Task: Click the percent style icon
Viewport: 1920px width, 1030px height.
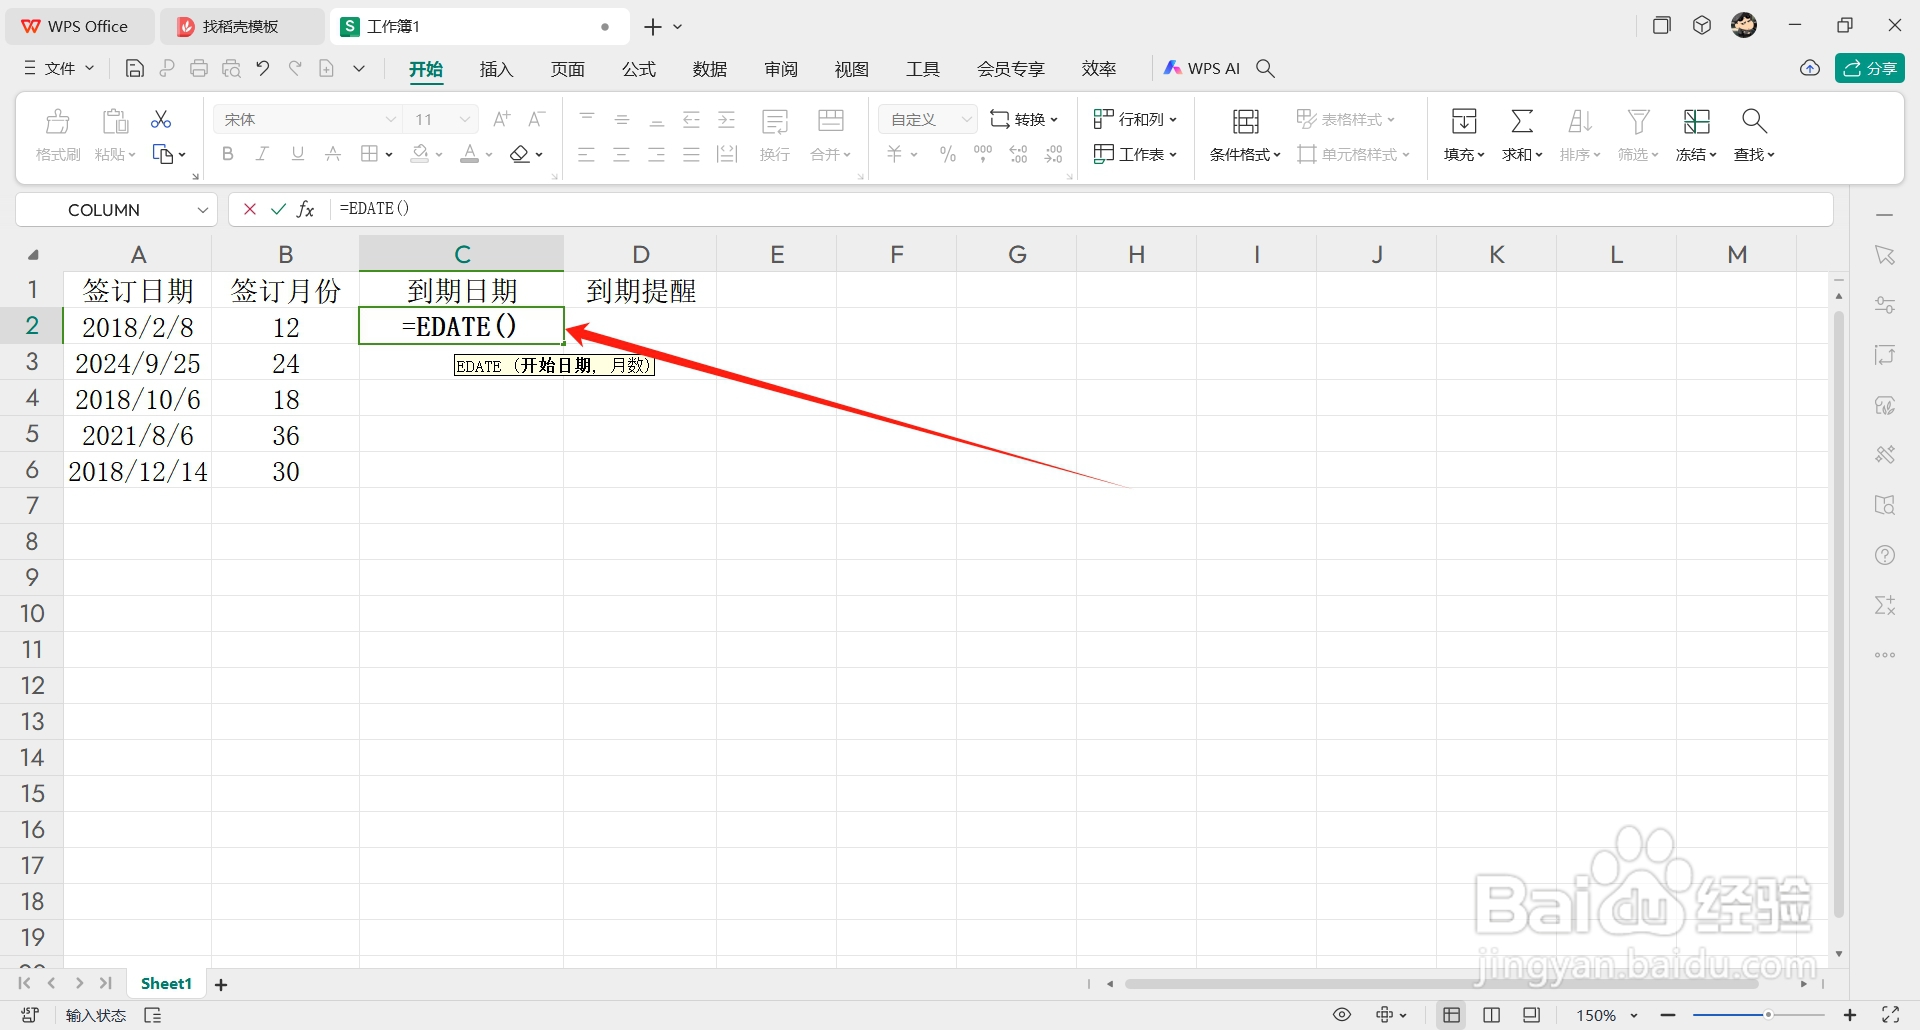Action: [x=948, y=154]
